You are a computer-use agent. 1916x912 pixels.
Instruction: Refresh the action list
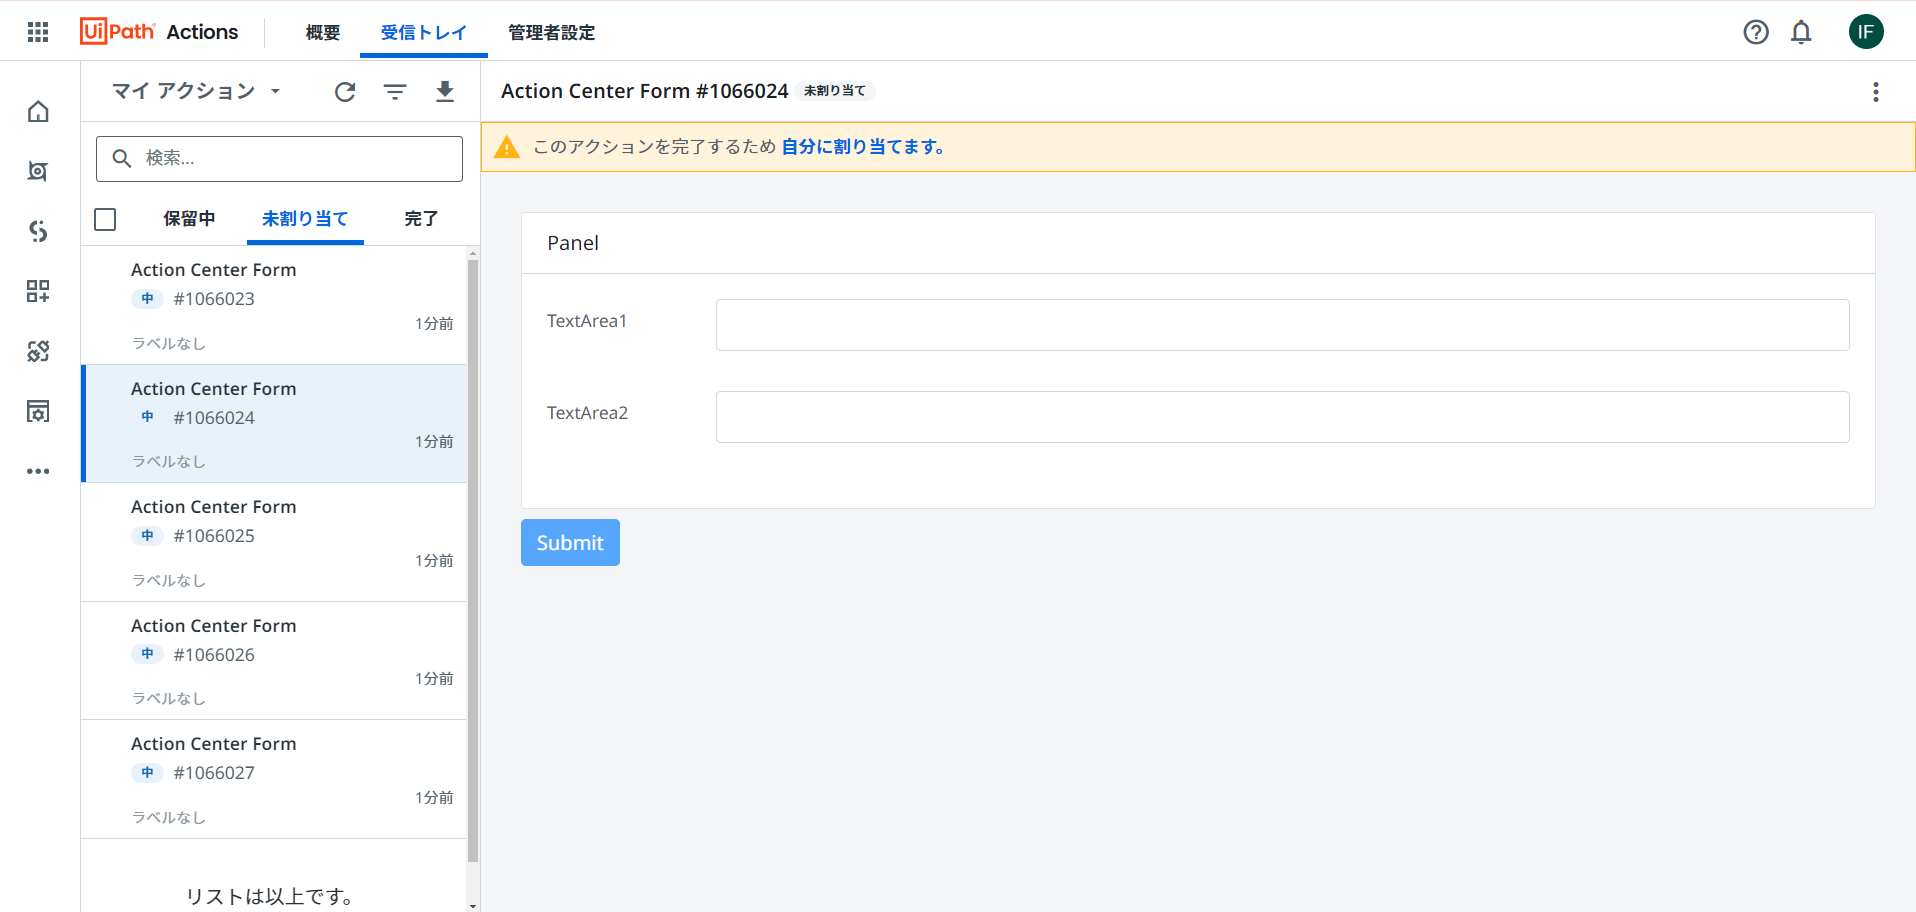pyautogui.click(x=345, y=91)
